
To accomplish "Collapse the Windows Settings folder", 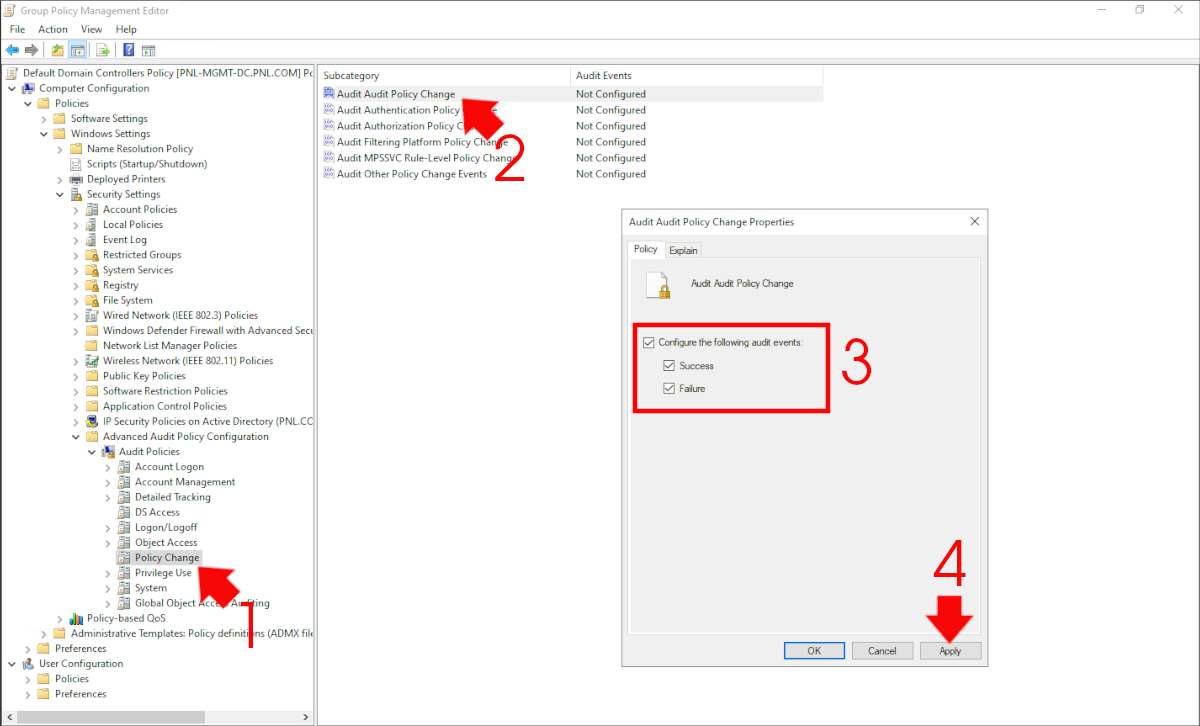I will click(44, 134).
